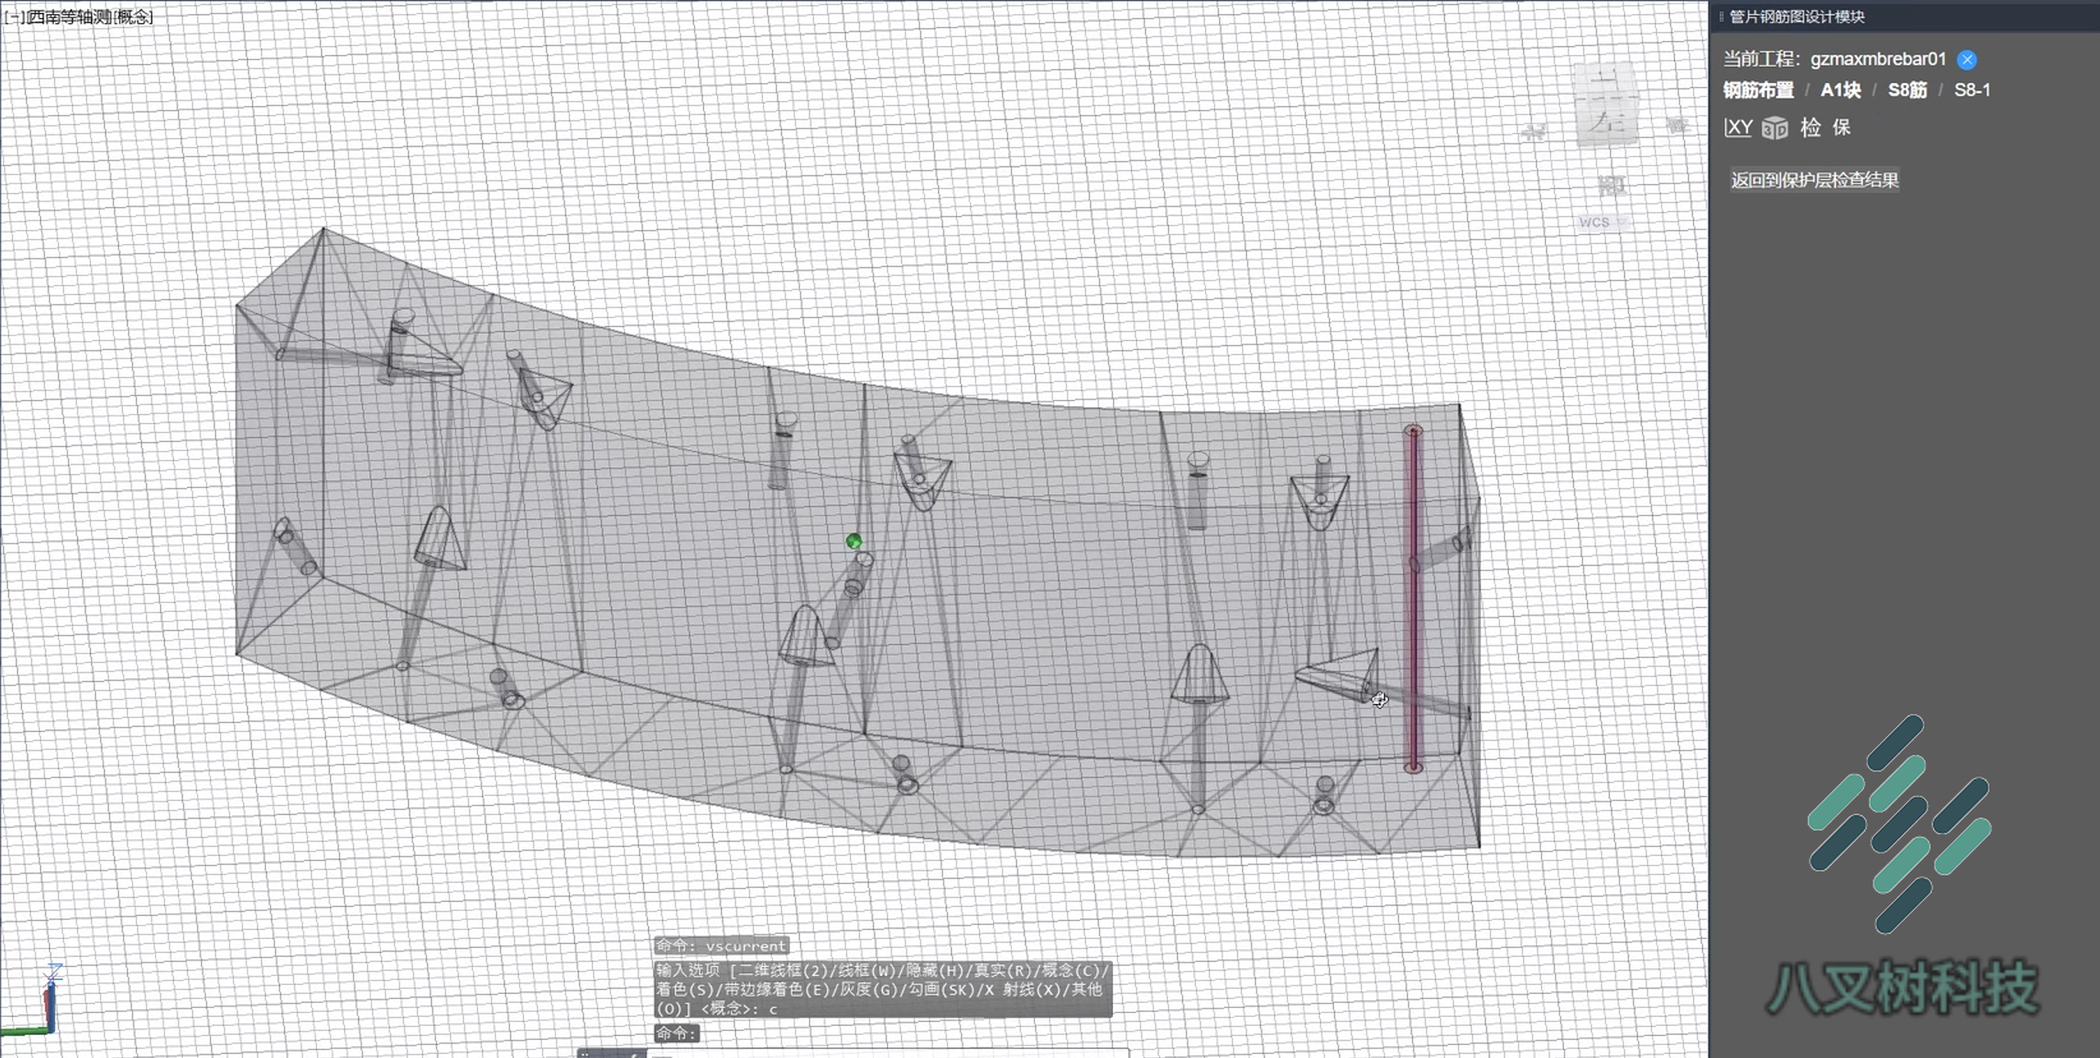Navigate to A1块 breadcrumb
2100x1058 pixels.
click(x=1840, y=90)
